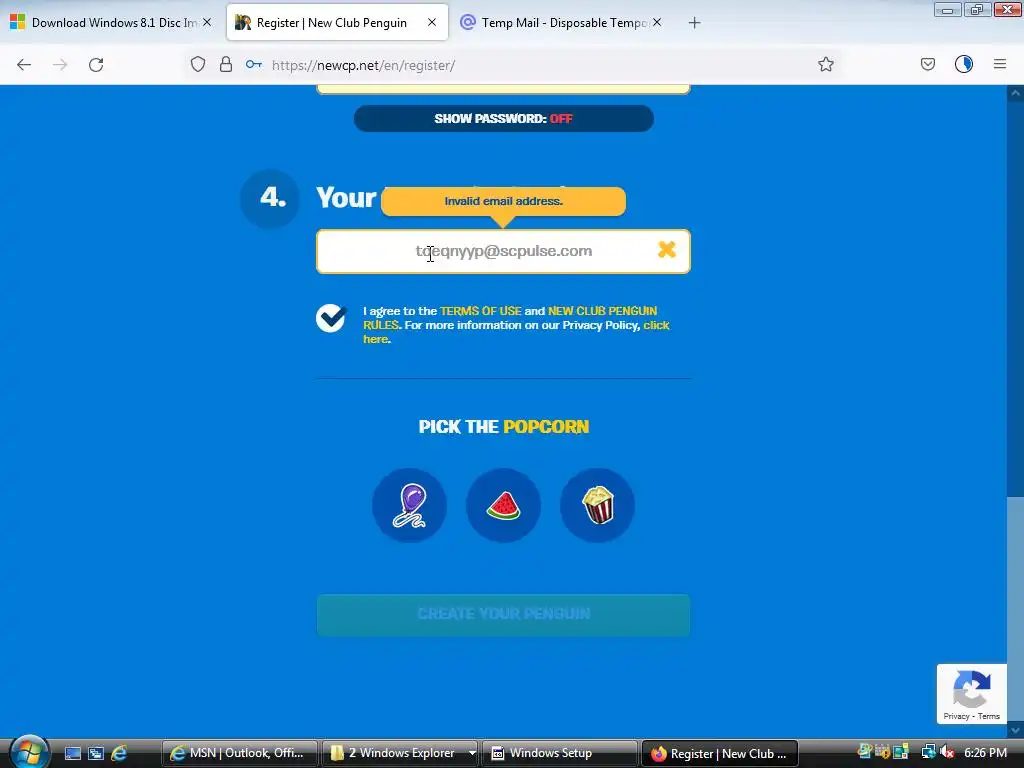Open the TERMS OF USE link
The width and height of the screenshot is (1024, 768).
coord(481,311)
